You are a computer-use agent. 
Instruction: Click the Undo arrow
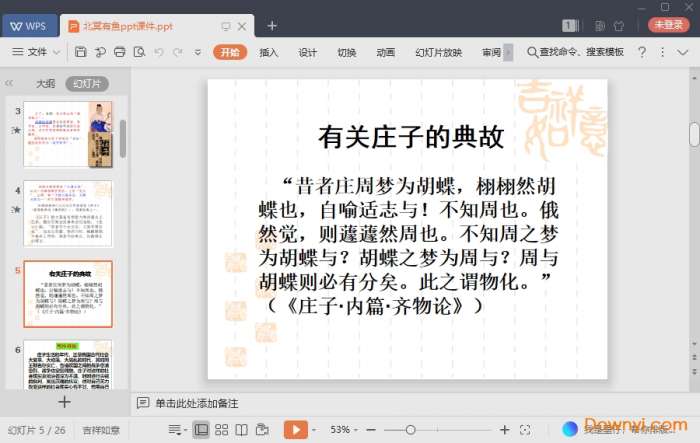158,52
